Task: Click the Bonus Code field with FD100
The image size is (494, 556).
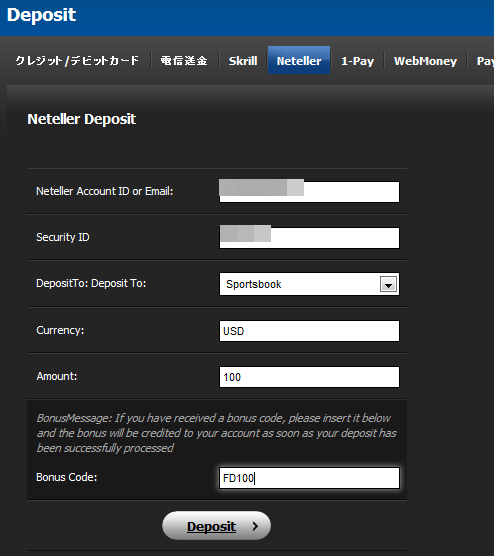Action: tap(309, 478)
